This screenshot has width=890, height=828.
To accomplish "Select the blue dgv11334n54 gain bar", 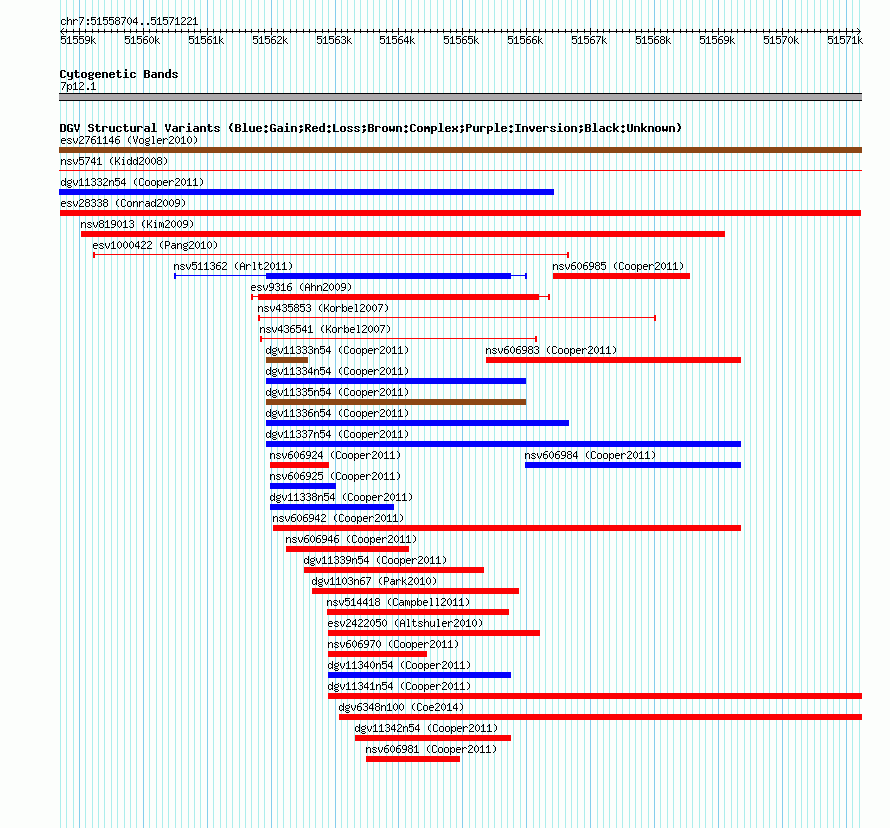I will tap(396, 381).
